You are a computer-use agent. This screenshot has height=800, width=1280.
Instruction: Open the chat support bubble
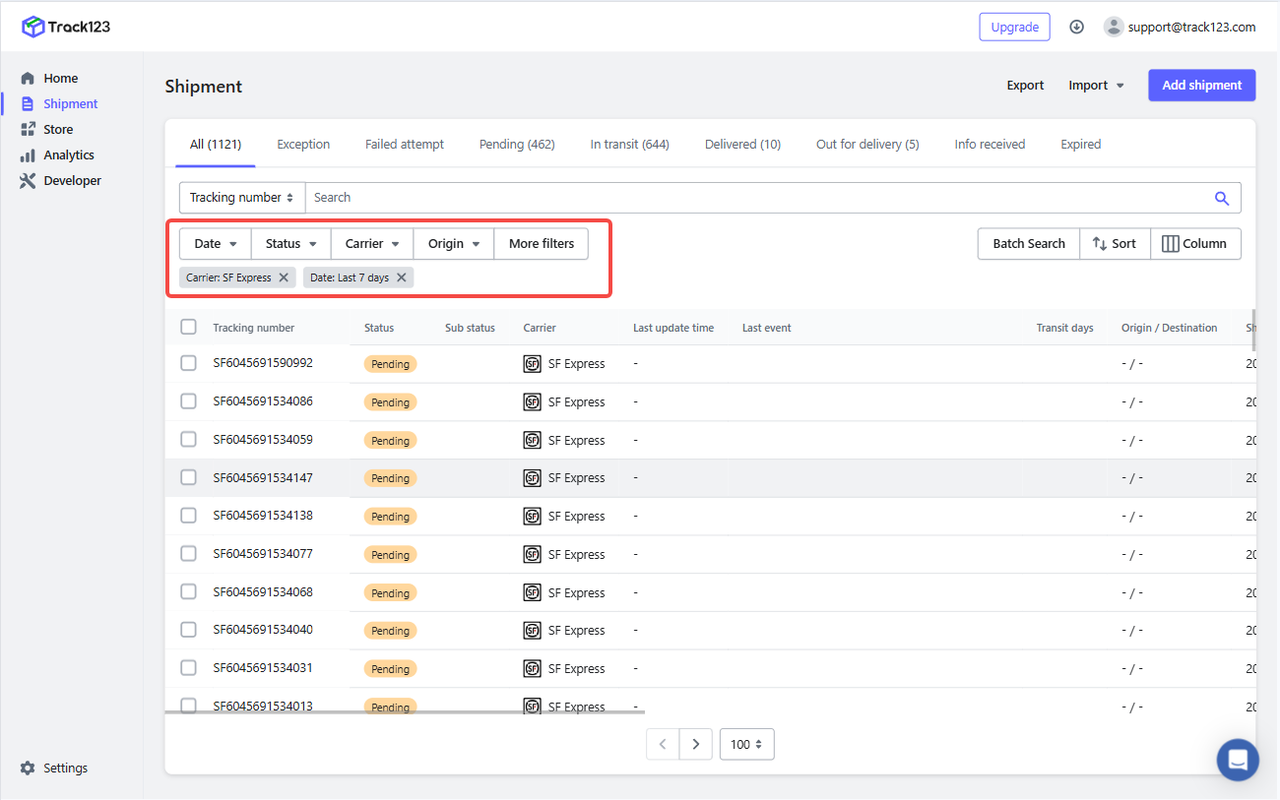click(1237, 760)
